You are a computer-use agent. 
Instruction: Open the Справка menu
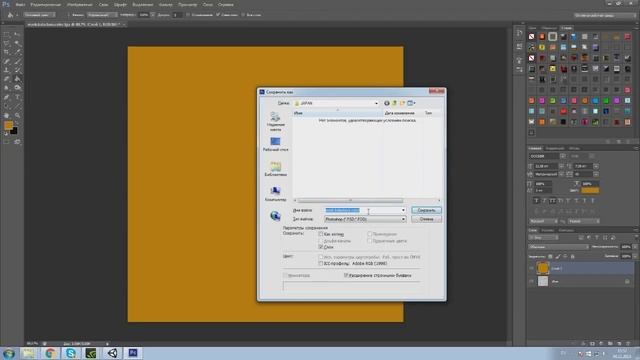(x=226, y=4)
